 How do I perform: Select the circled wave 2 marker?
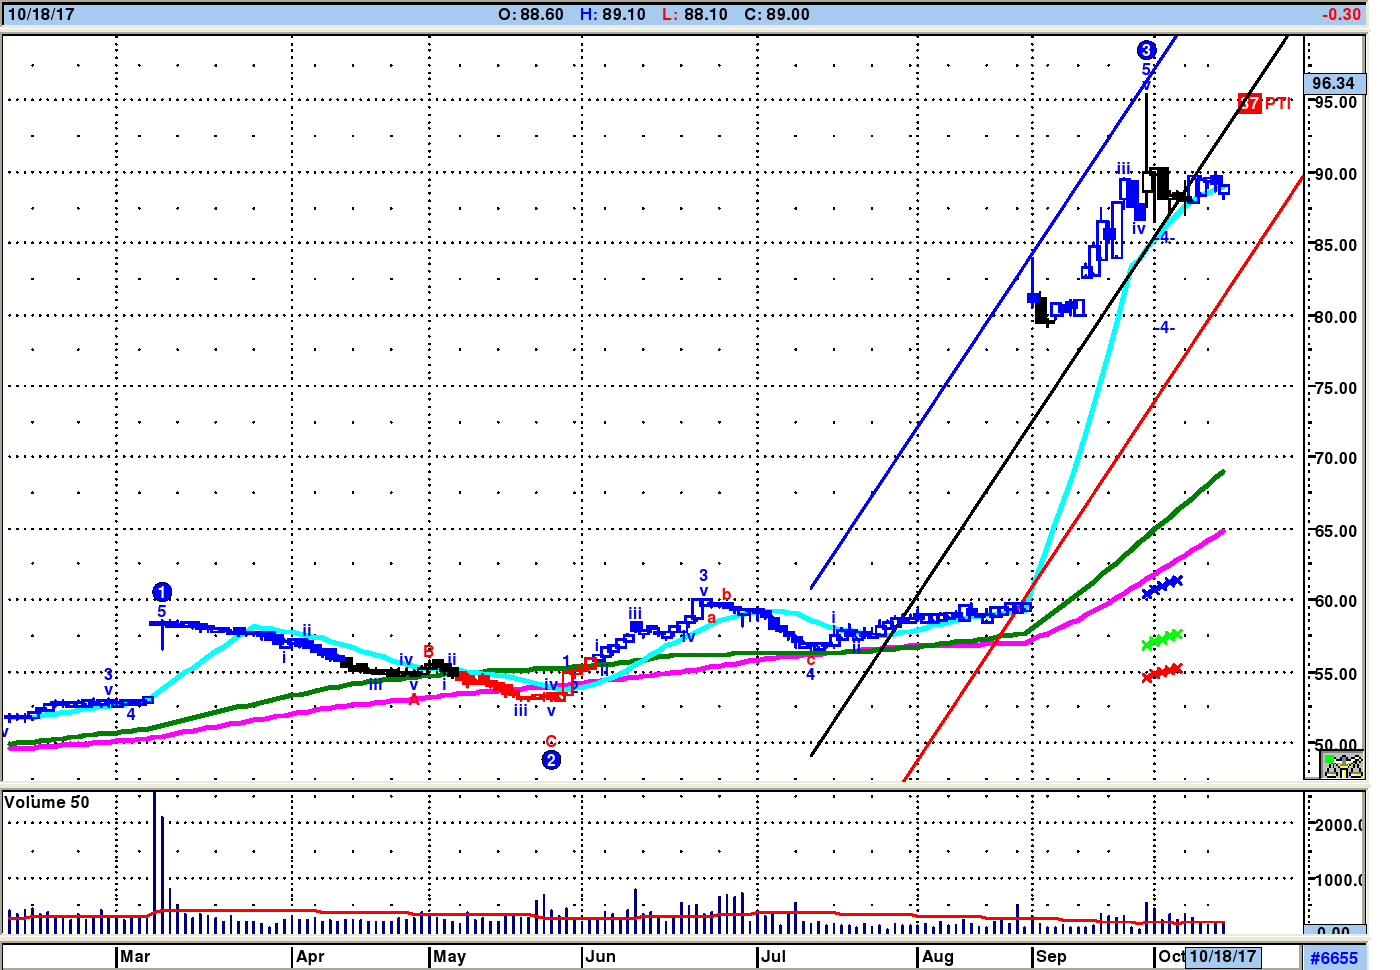tap(551, 760)
